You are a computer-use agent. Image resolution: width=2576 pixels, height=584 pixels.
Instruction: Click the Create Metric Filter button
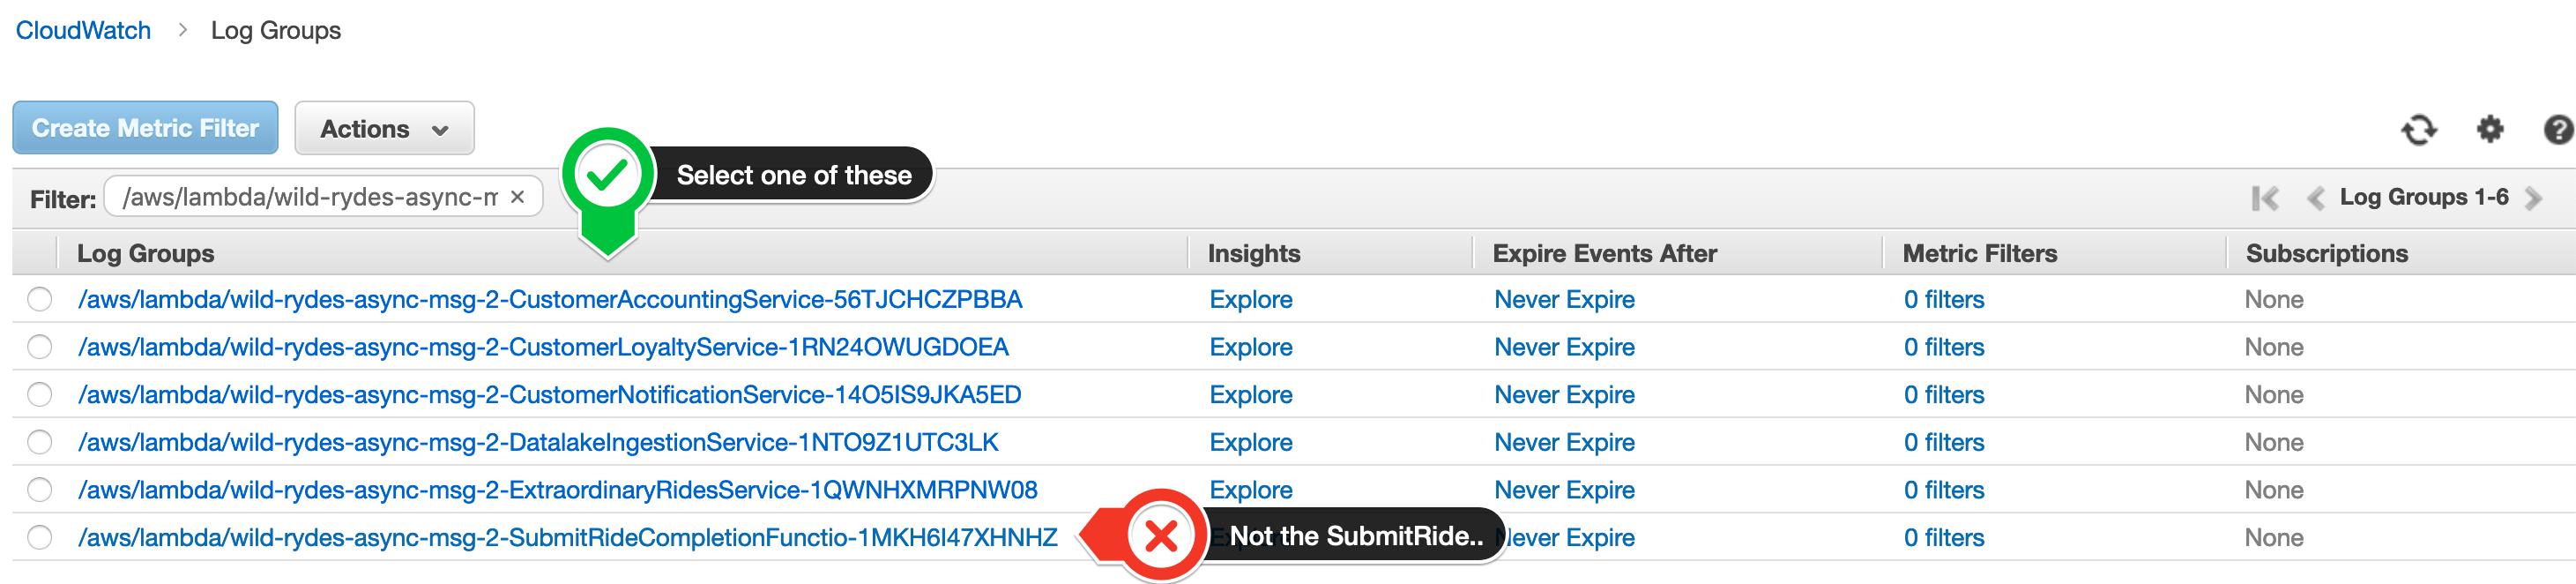click(x=145, y=128)
